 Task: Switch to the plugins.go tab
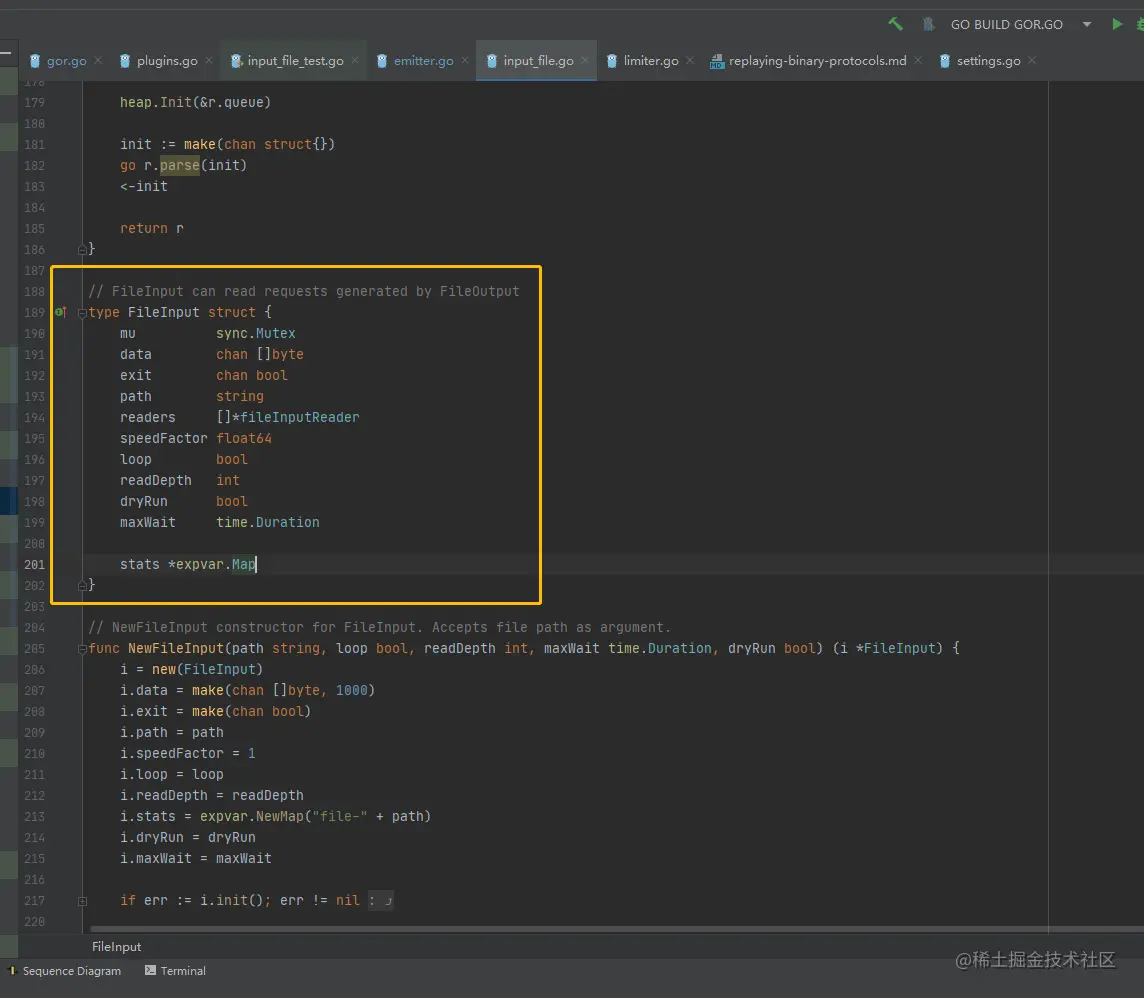pyautogui.click(x=167, y=61)
